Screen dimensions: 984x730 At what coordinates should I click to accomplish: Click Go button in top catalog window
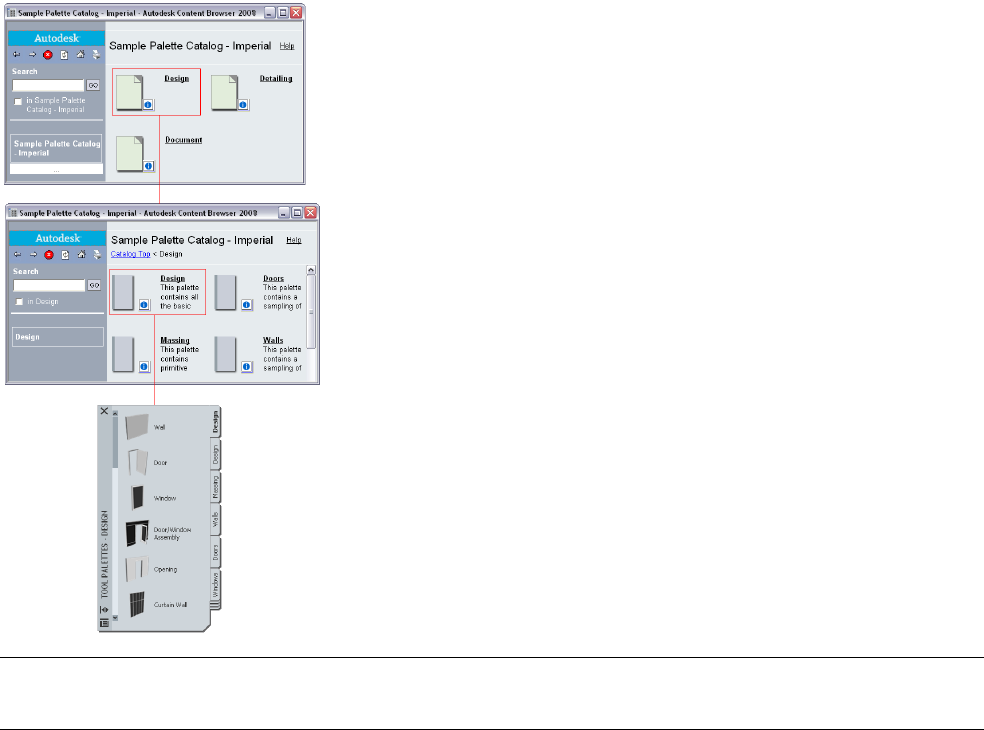tap(94, 85)
